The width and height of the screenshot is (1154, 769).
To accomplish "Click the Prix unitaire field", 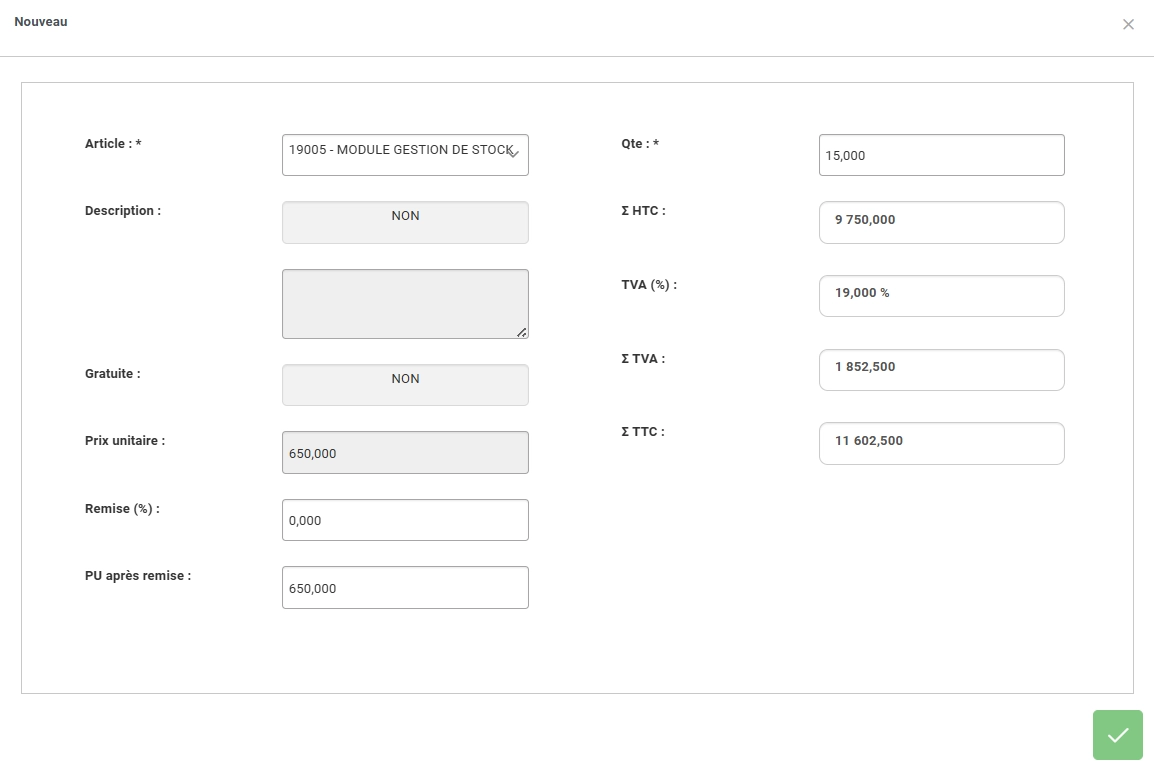I will (x=405, y=453).
